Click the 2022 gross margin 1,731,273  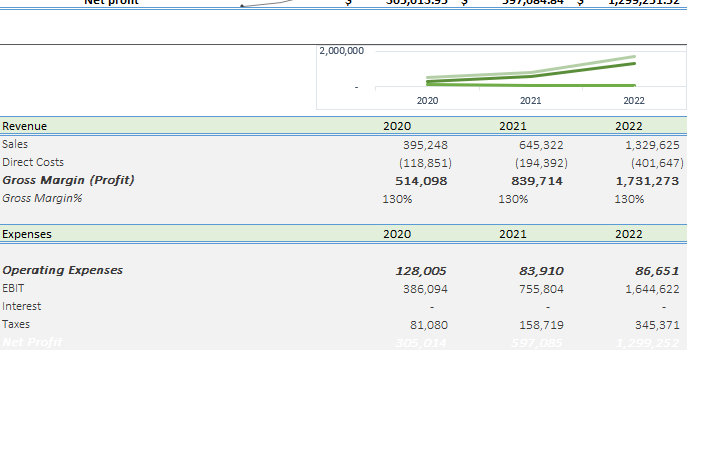click(647, 181)
